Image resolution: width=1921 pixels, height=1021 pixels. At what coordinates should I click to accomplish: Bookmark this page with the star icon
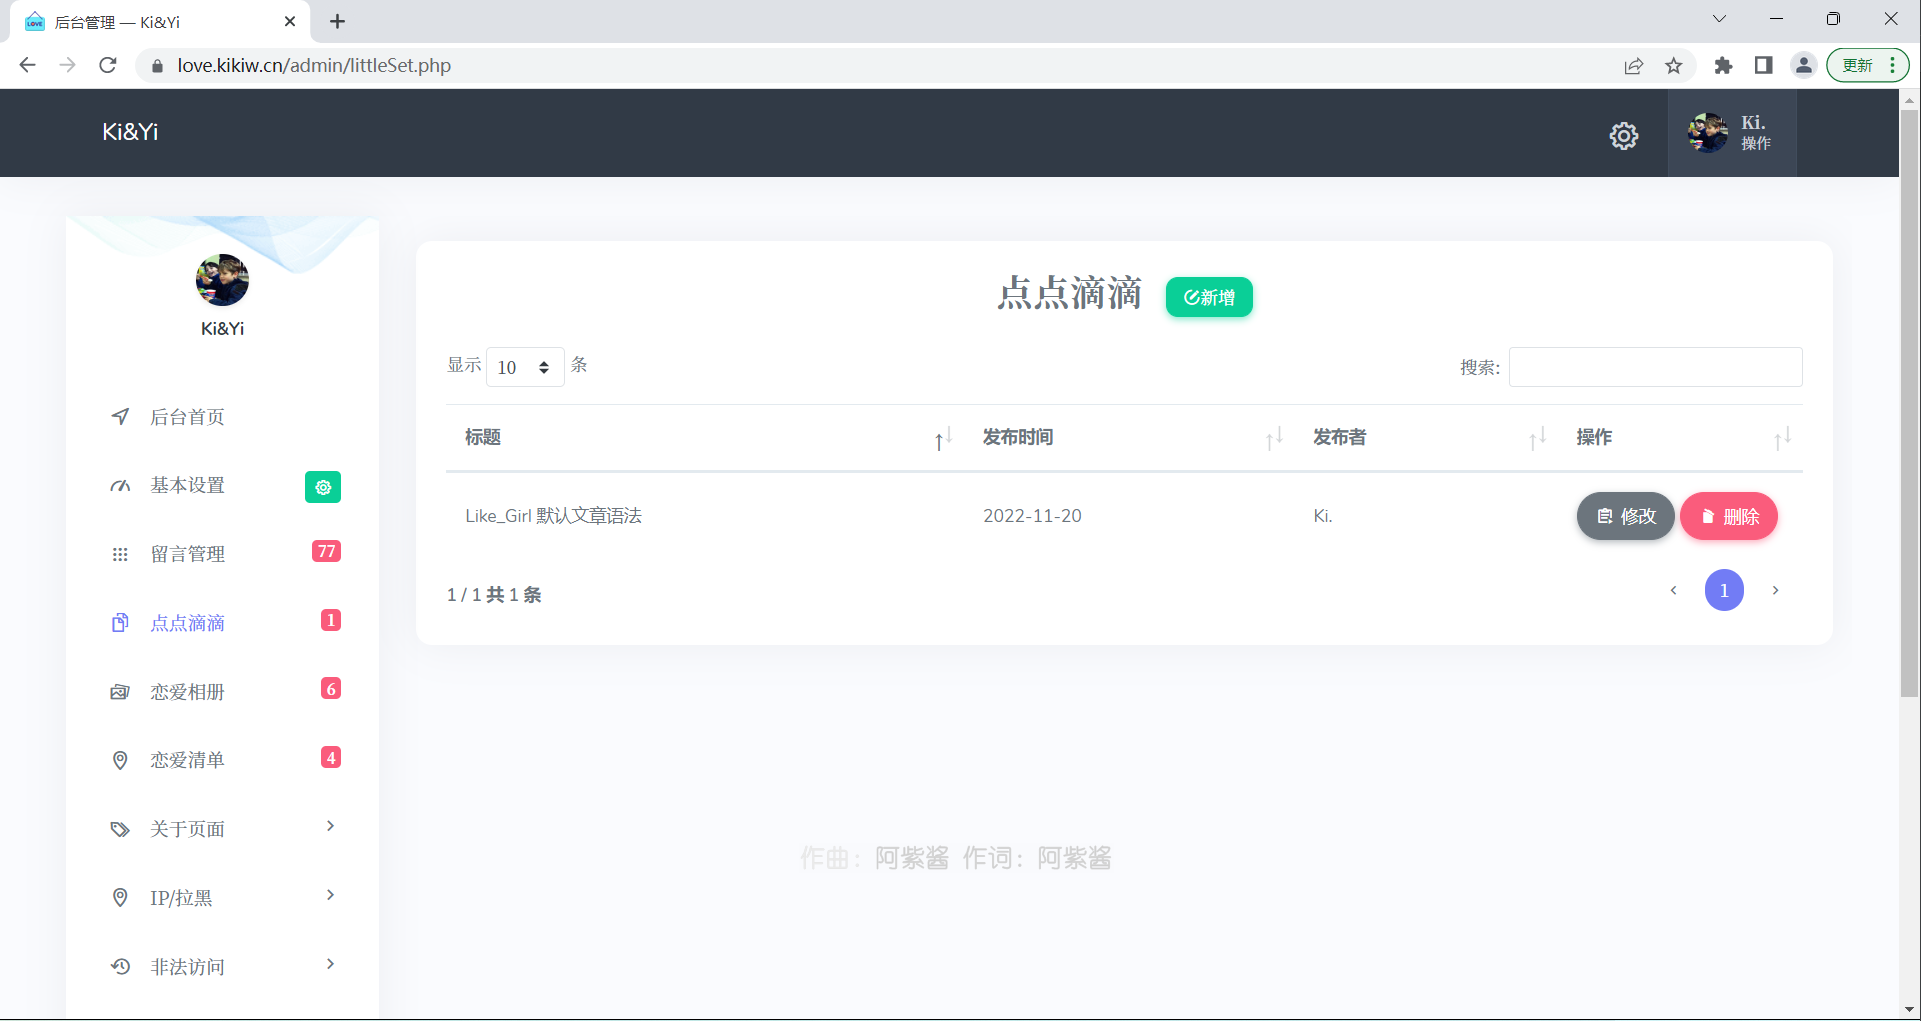(x=1674, y=66)
